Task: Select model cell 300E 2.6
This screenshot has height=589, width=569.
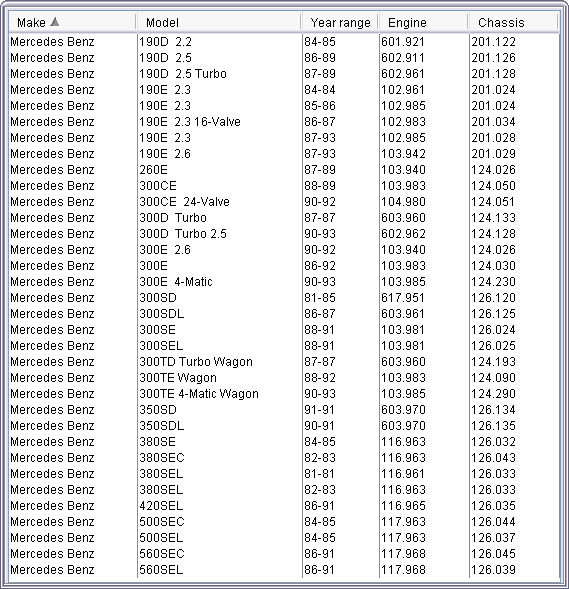Action: pos(165,250)
